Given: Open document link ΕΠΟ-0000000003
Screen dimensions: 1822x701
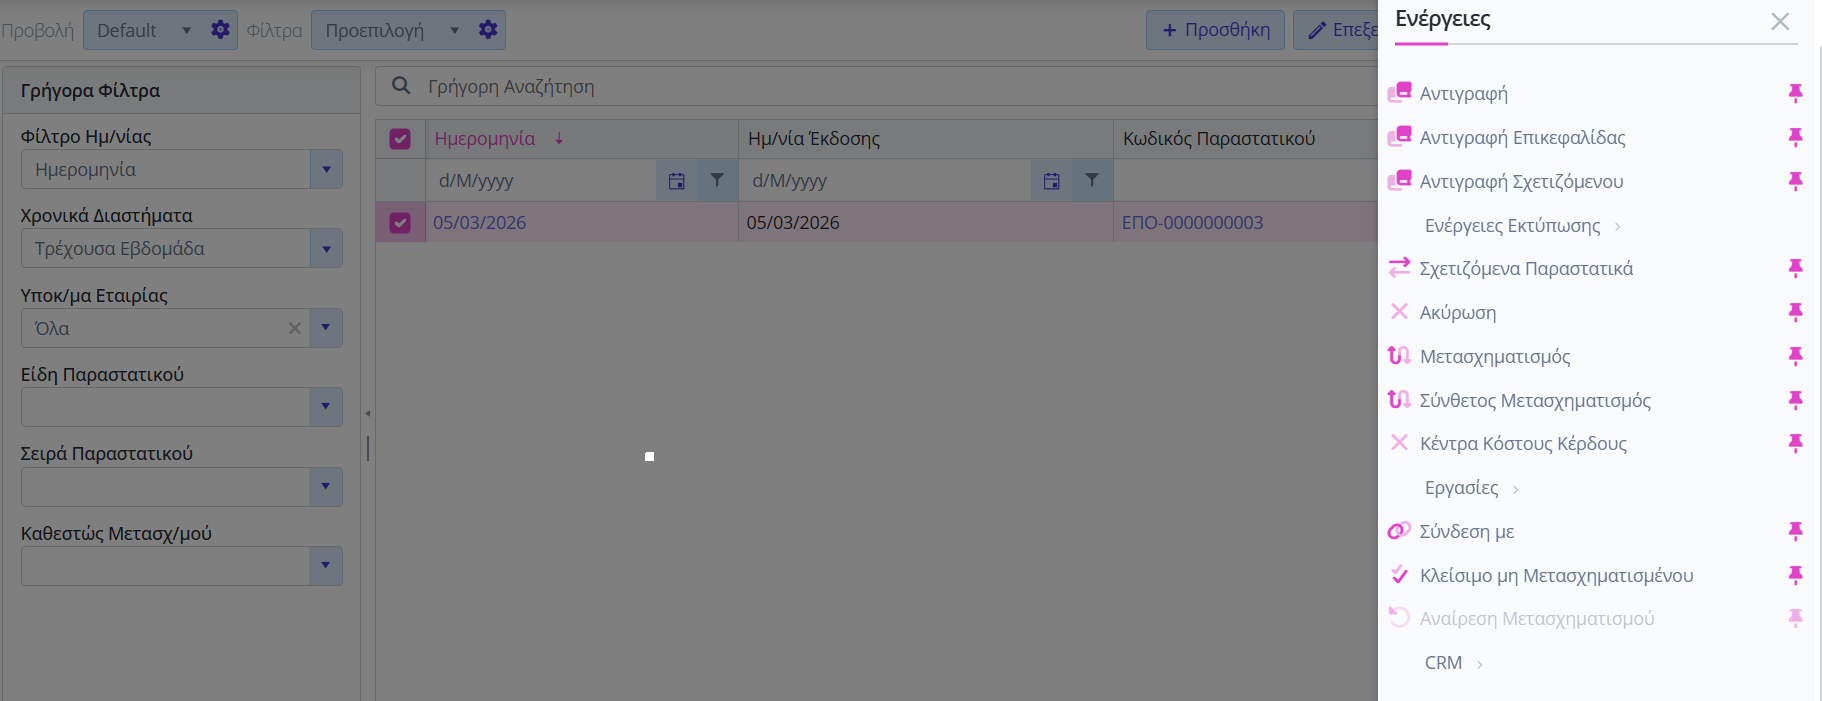Looking at the screenshot, I should click(1192, 223).
